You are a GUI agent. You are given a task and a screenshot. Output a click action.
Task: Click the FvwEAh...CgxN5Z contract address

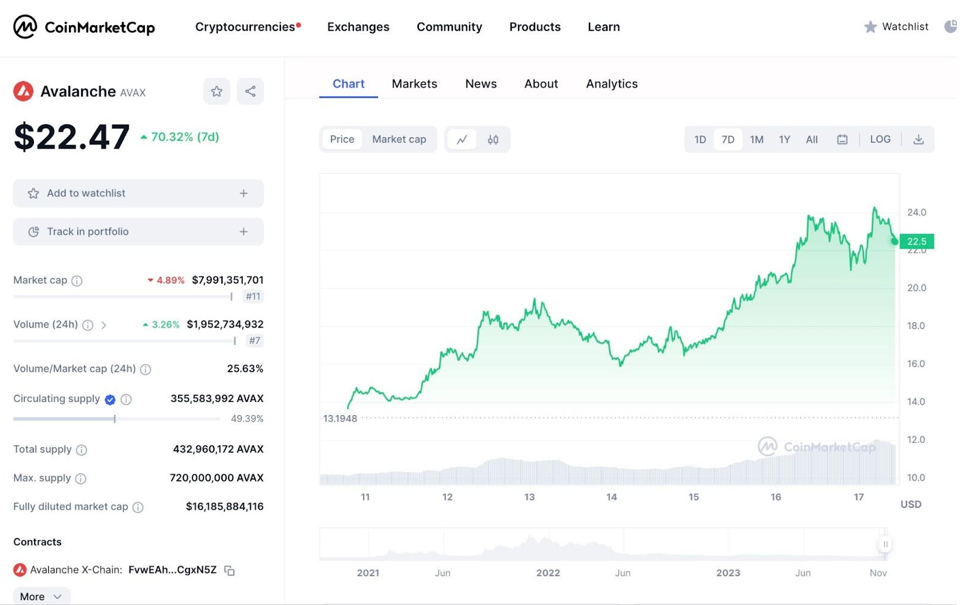173,570
